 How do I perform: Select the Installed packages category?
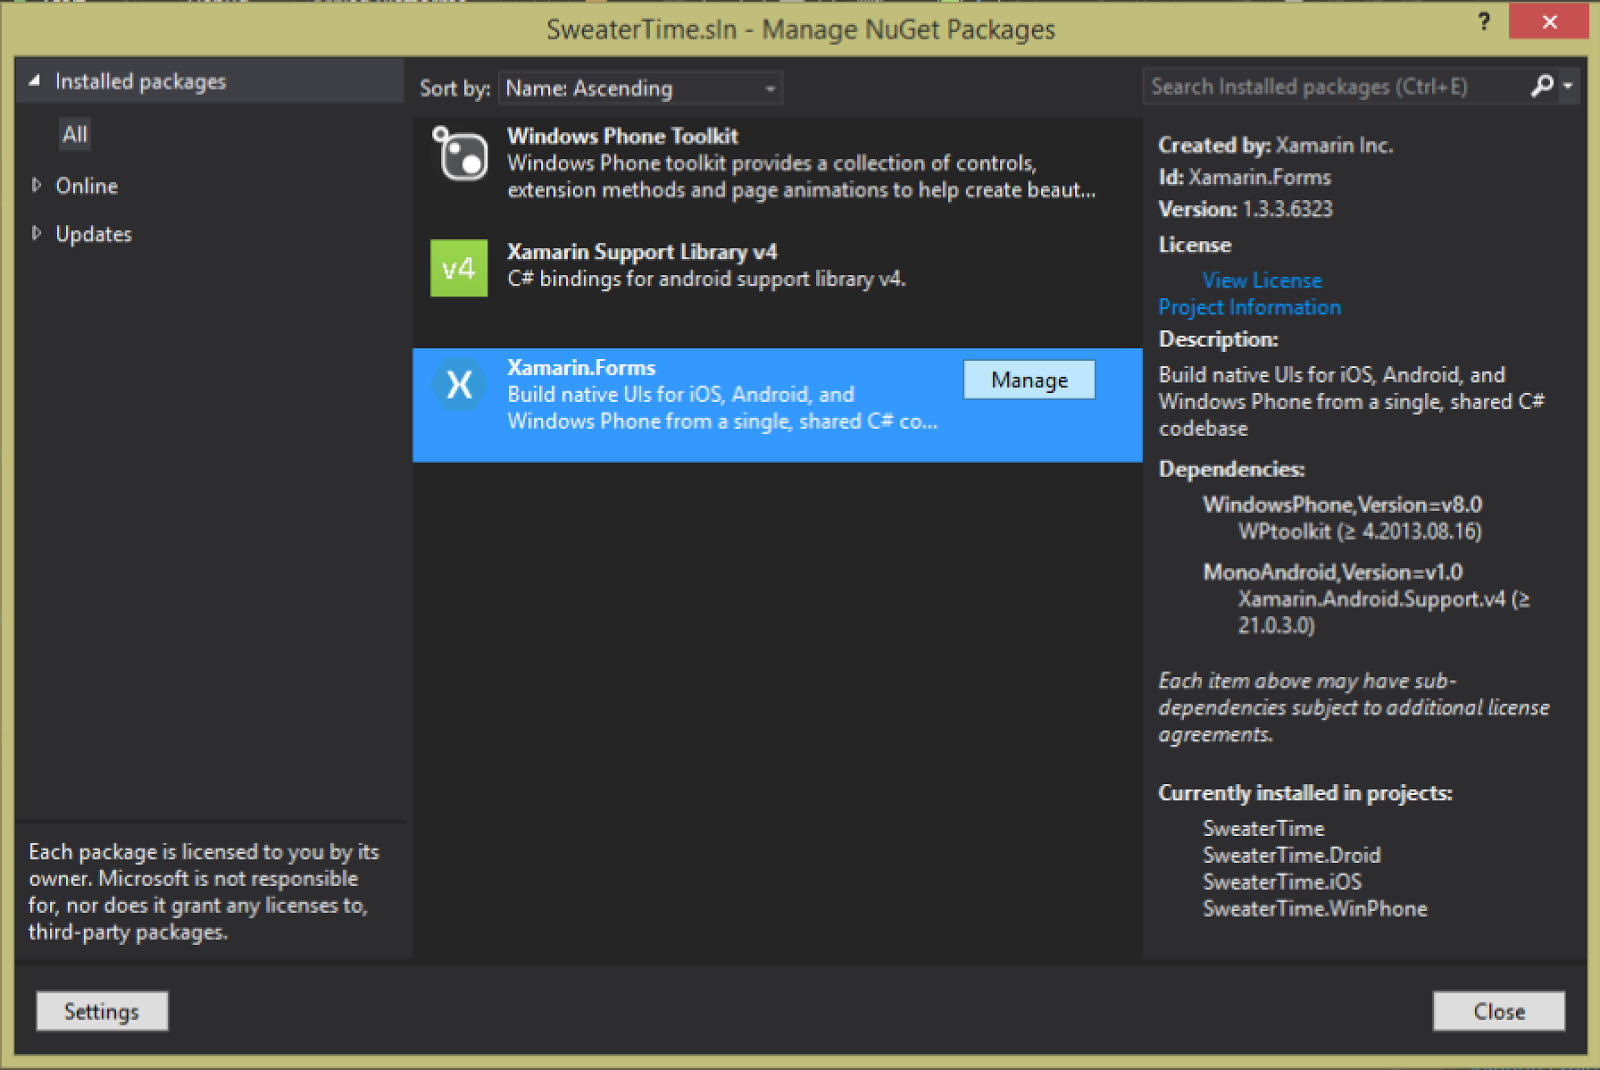(141, 82)
